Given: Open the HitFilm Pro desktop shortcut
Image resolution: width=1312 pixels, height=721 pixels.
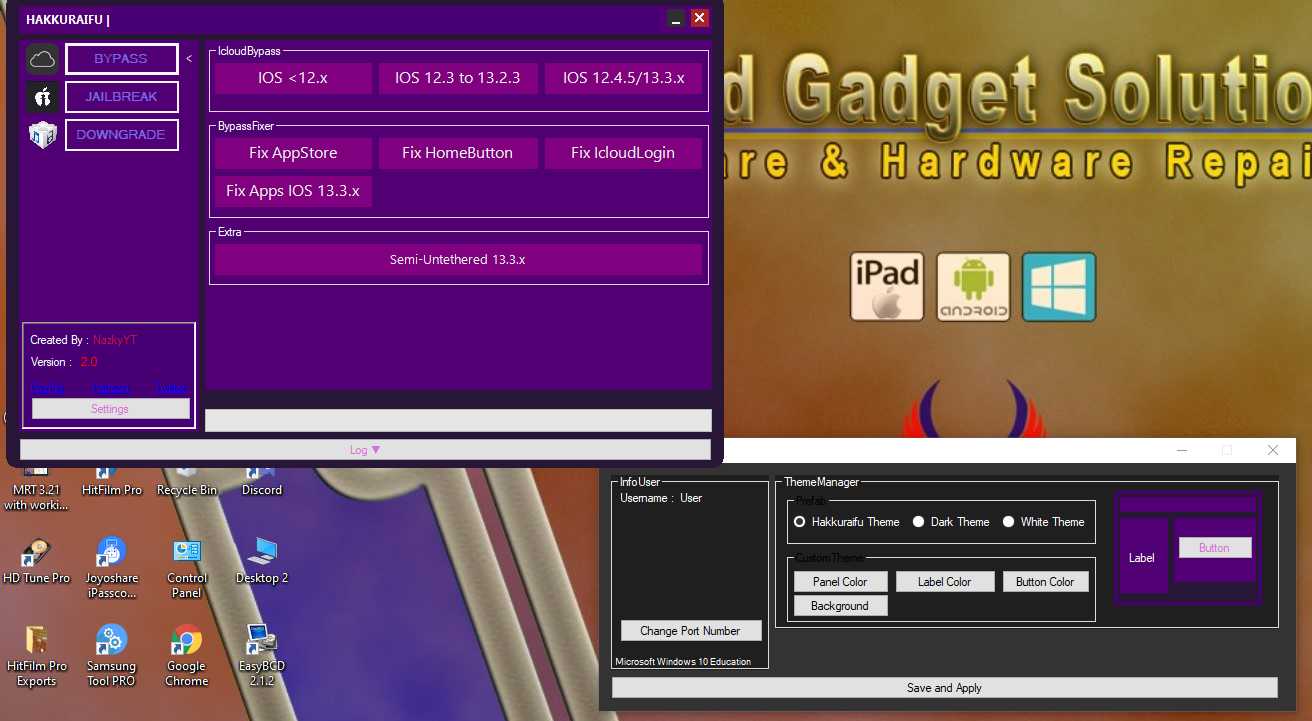Looking at the screenshot, I should click(x=111, y=482).
